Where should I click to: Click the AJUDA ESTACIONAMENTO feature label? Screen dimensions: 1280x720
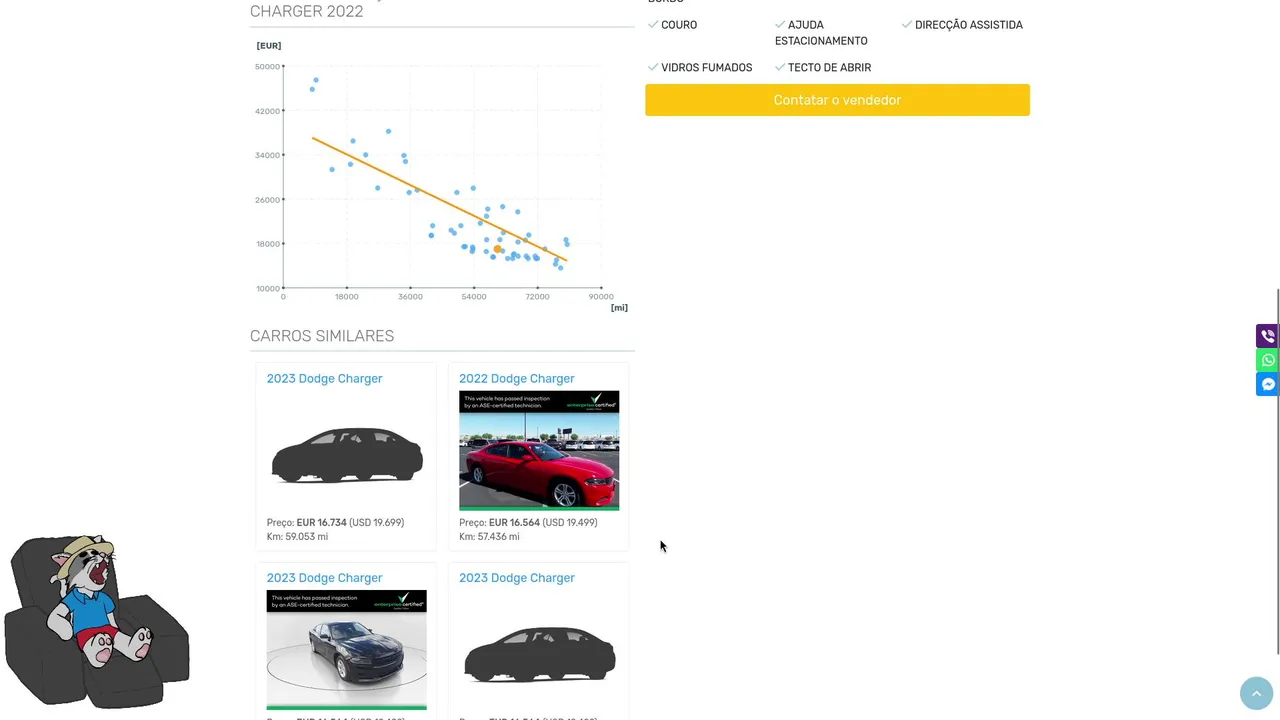821,33
